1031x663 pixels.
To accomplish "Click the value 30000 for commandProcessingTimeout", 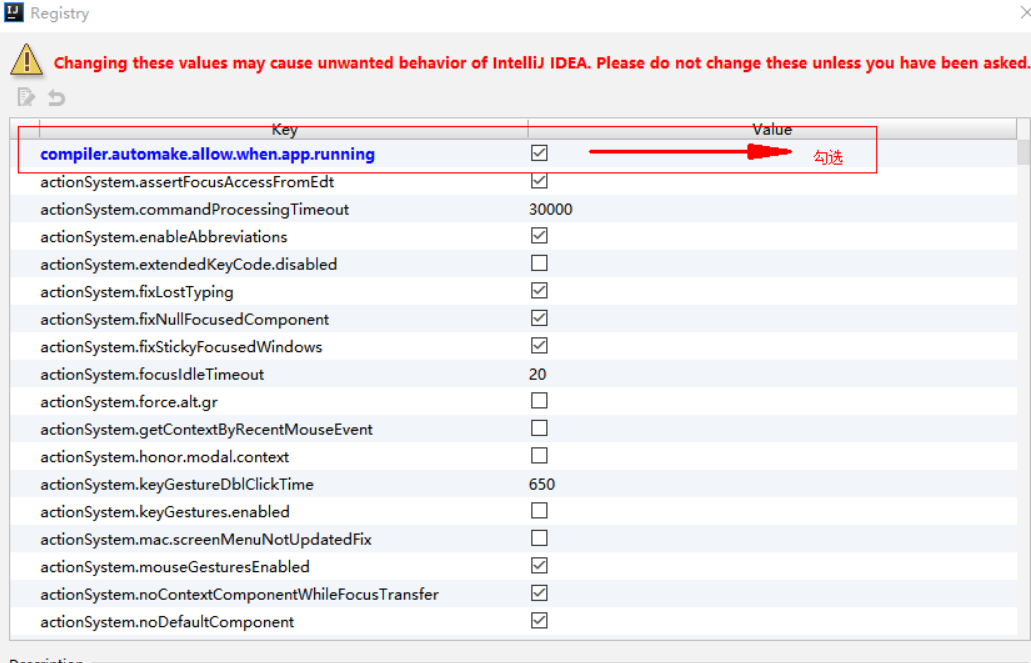I will [x=551, y=209].
